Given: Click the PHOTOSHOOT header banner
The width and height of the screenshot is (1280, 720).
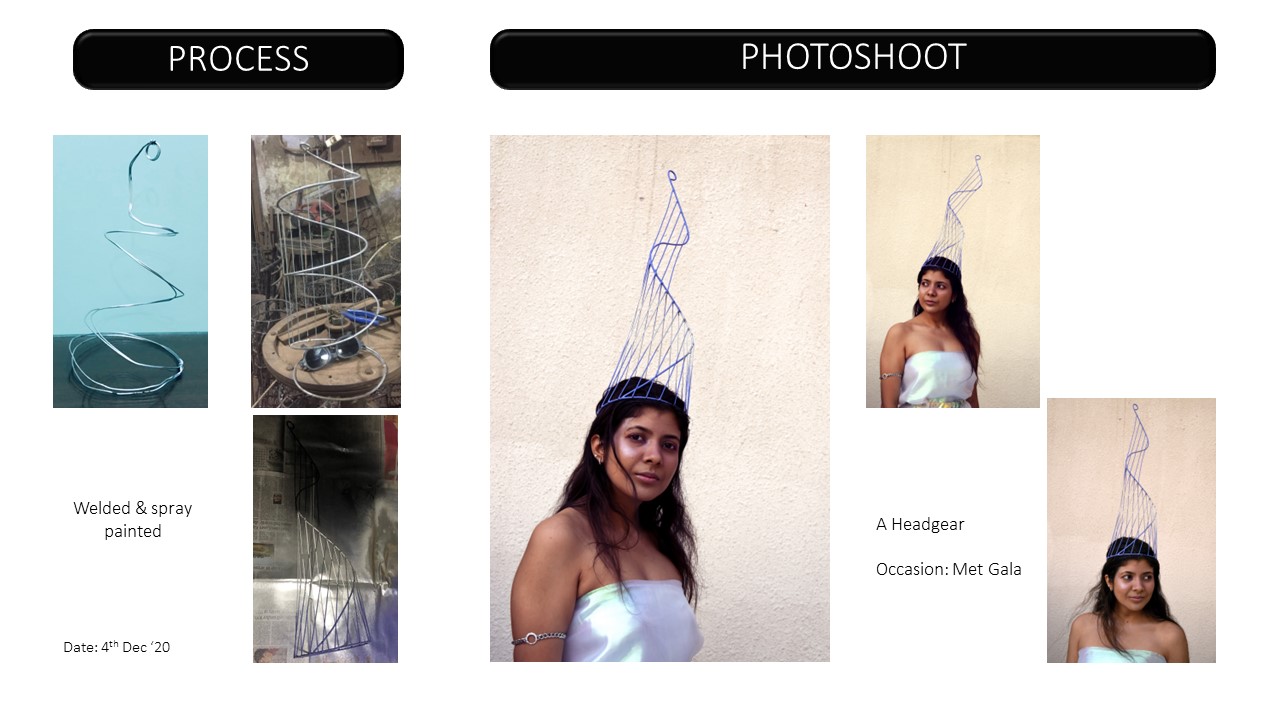Looking at the screenshot, I should pos(852,59).
